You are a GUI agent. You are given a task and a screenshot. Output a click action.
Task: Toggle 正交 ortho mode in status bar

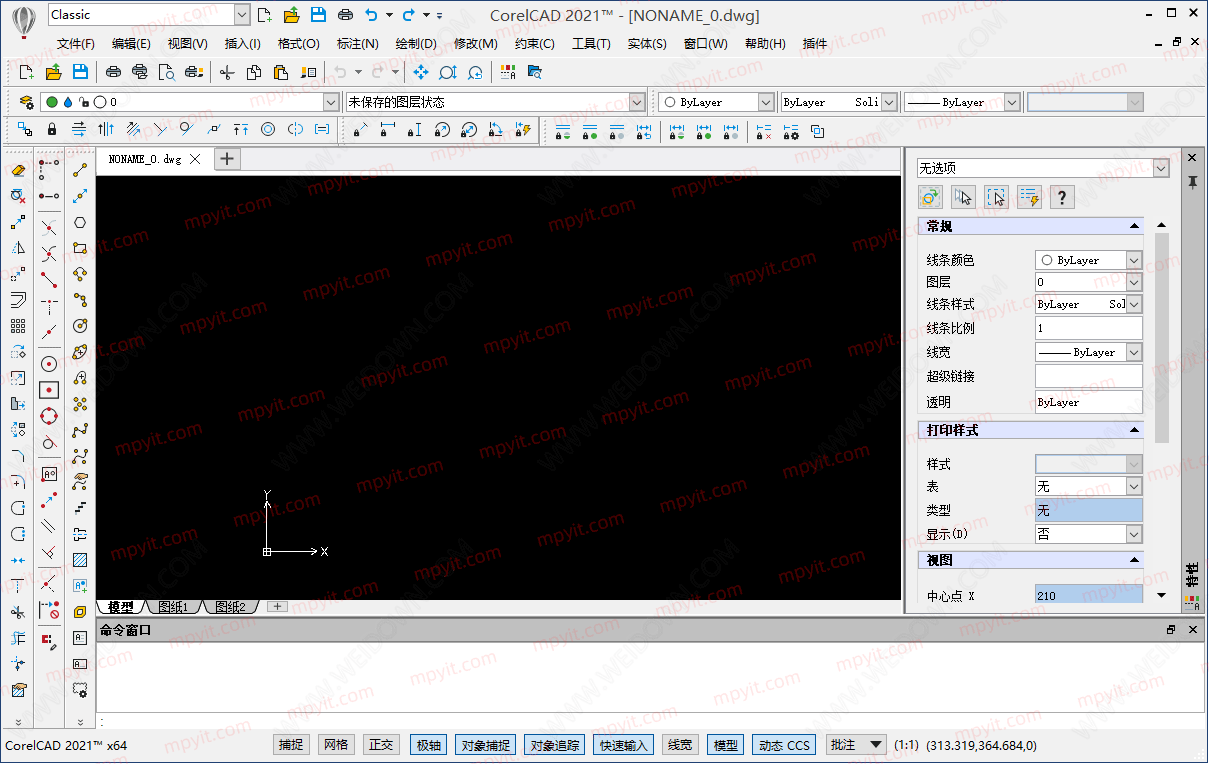[x=382, y=745]
